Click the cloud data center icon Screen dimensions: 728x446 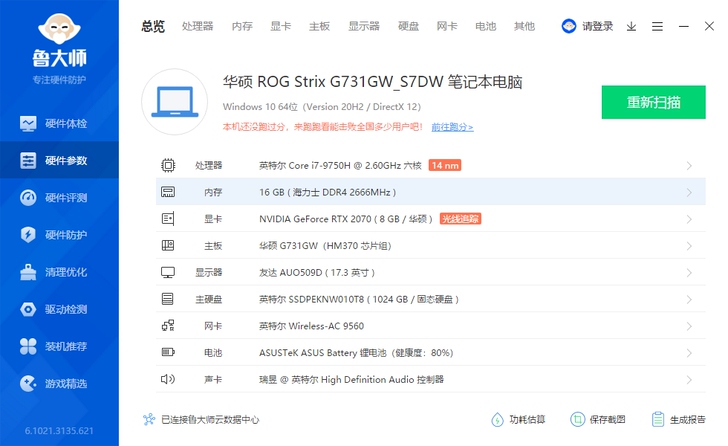click(x=149, y=420)
